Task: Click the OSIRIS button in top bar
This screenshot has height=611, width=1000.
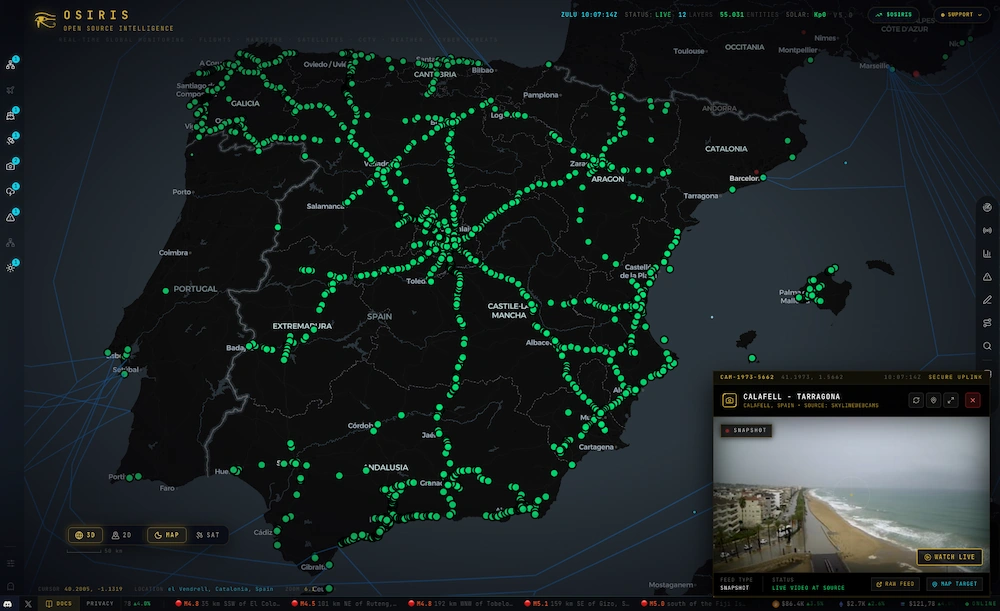Action: click(894, 14)
